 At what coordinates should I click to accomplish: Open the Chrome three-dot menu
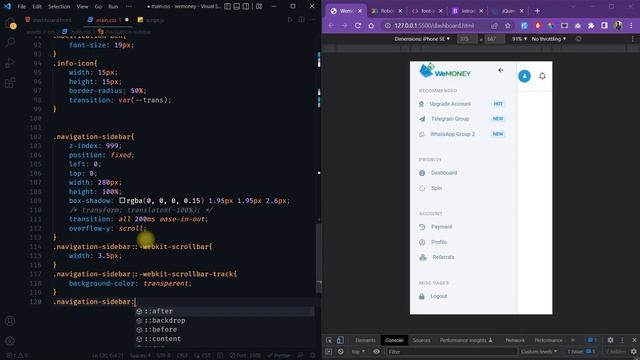[x=631, y=25]
